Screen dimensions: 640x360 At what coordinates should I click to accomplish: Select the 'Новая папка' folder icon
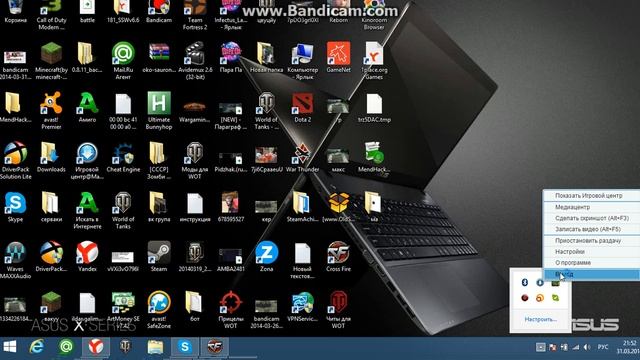(x=267, y=58)
